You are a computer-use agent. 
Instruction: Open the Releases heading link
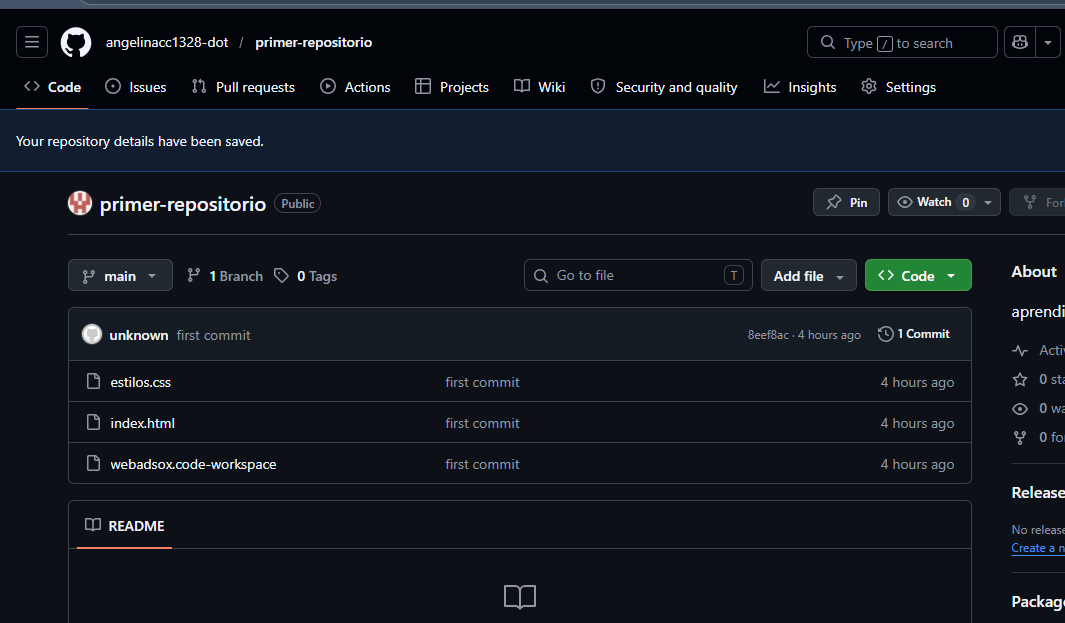tap(1038, 493)
